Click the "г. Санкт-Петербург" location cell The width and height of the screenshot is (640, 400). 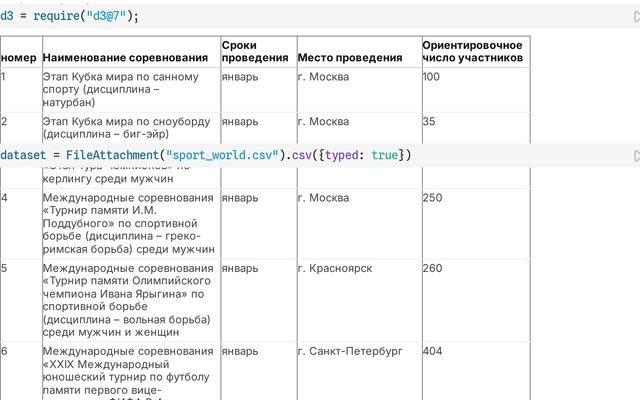350,352
